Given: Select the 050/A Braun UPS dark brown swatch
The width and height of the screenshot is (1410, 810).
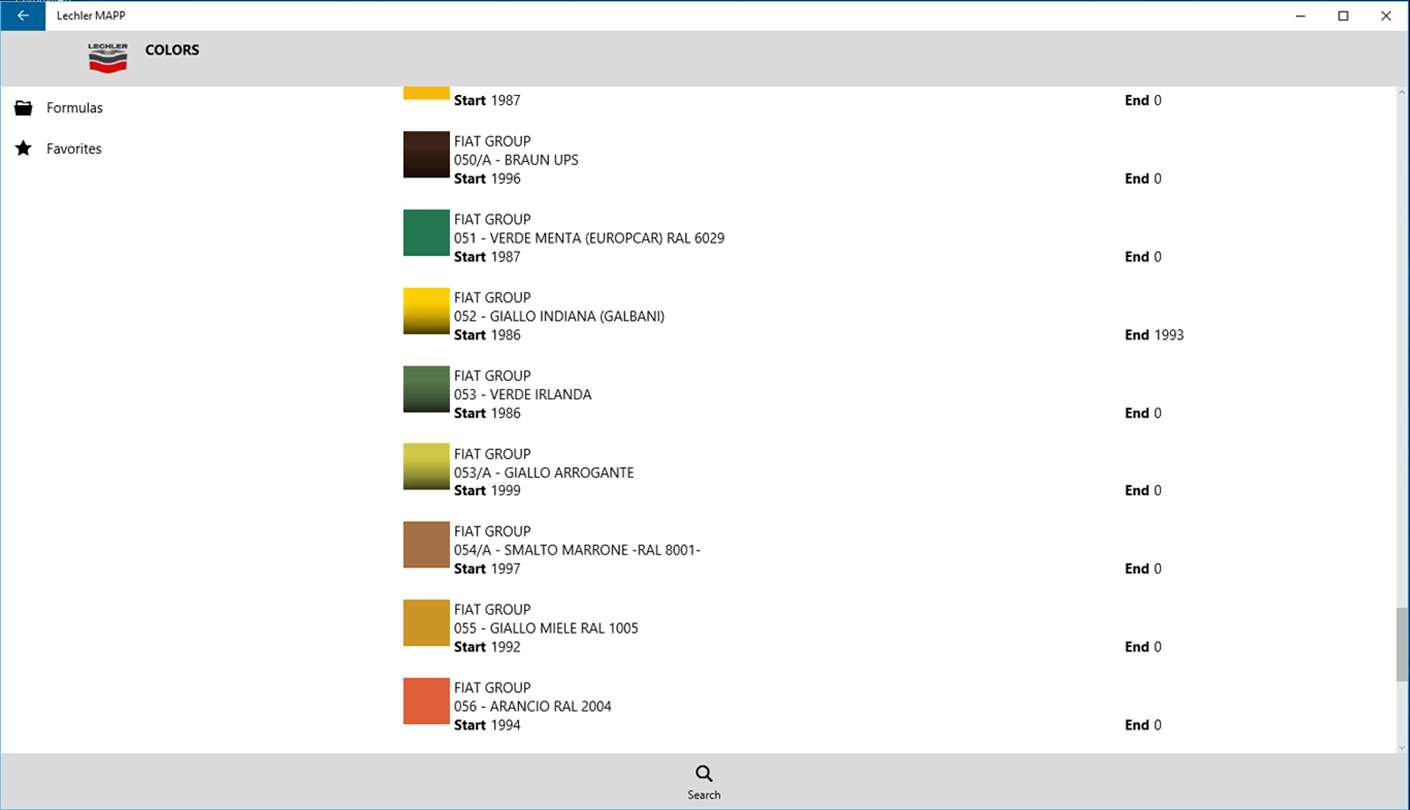Looking at the screenshot, I should [426, 155].
